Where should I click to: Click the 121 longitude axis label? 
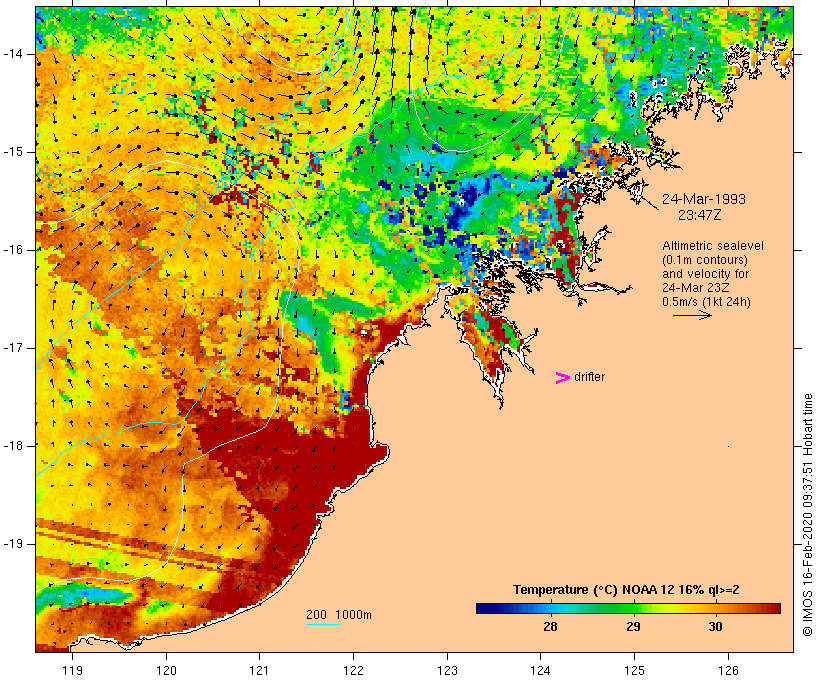pyautogui.click(x=259, y=670)
